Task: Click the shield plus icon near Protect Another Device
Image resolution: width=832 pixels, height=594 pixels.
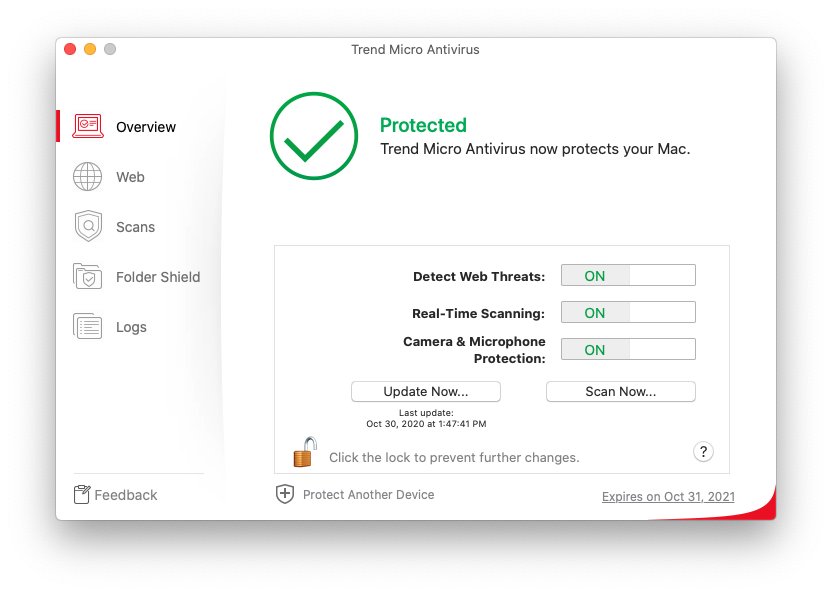Action: coord(285,494)
